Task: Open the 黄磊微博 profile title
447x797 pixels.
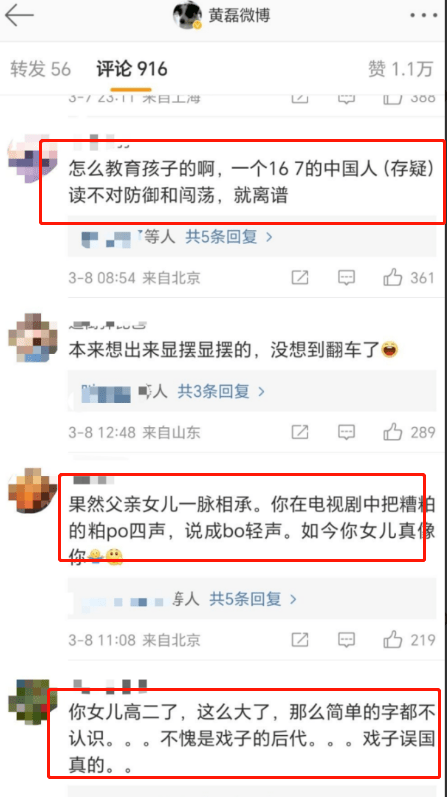Action: click(x=239, y=15)
